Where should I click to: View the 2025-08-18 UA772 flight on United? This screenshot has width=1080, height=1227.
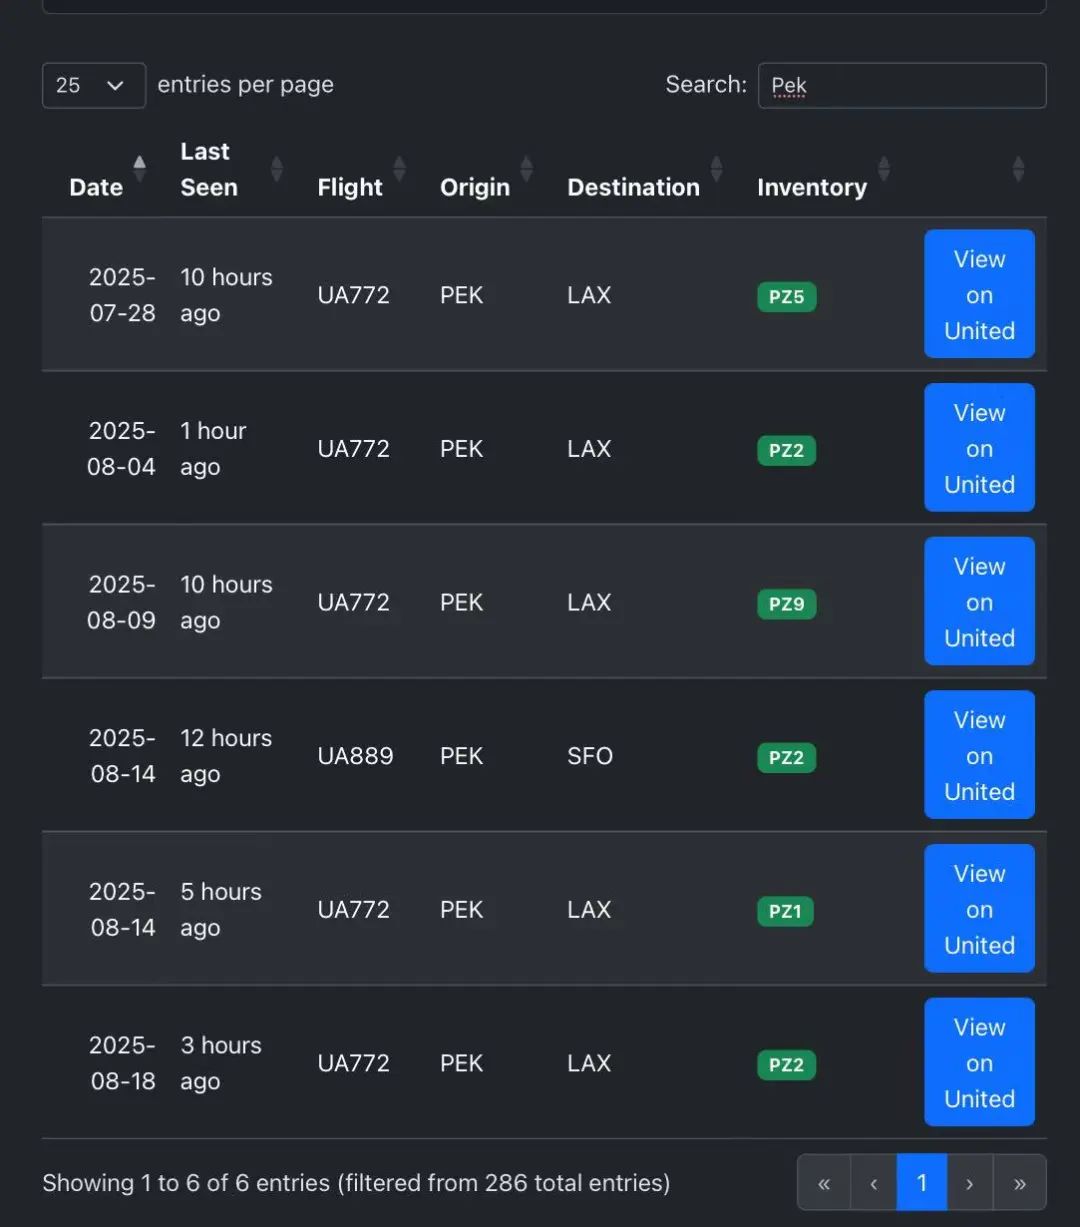(x=979, y=1062)
